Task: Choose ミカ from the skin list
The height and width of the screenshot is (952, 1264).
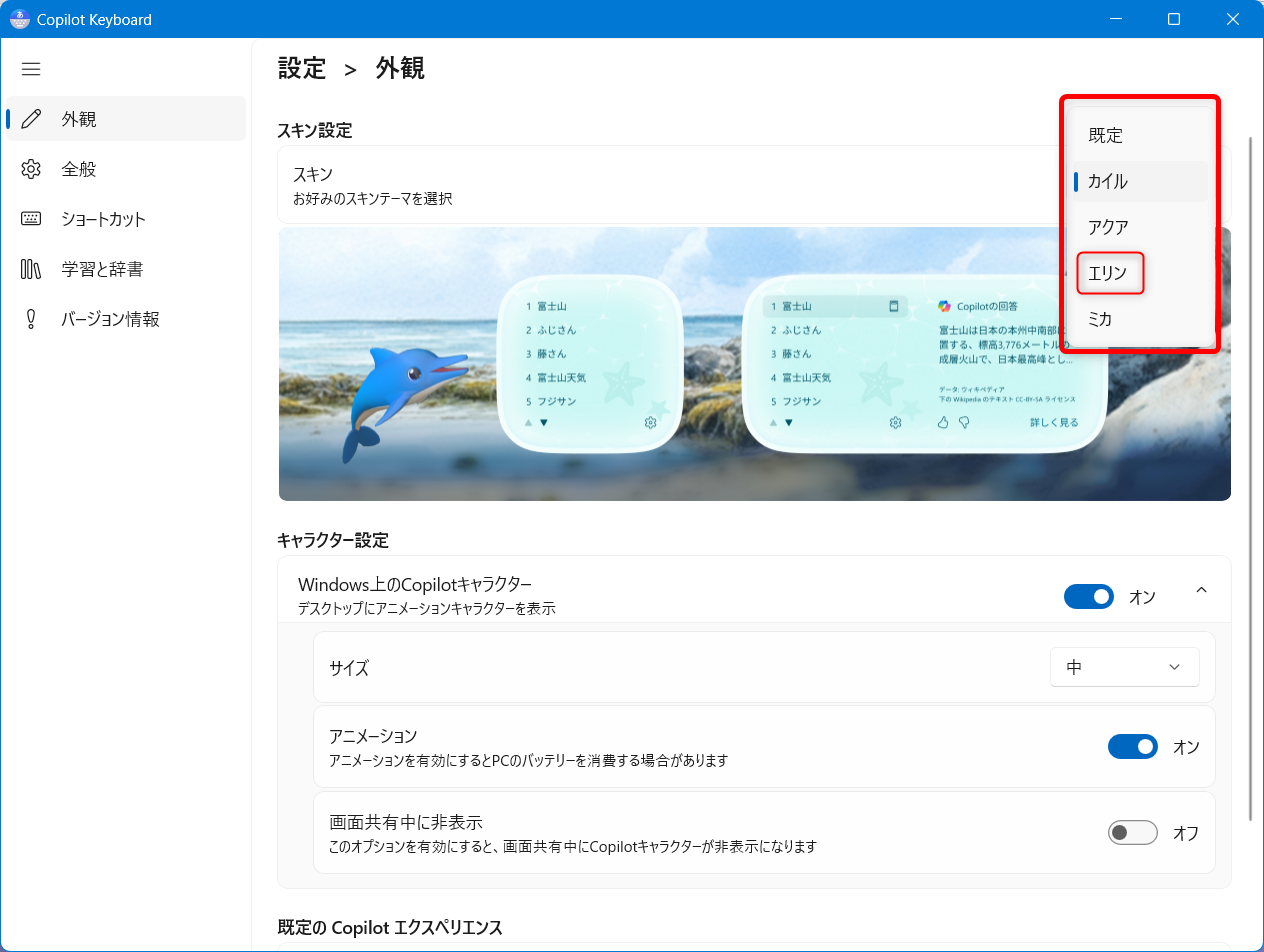Action: point(1141,319)
